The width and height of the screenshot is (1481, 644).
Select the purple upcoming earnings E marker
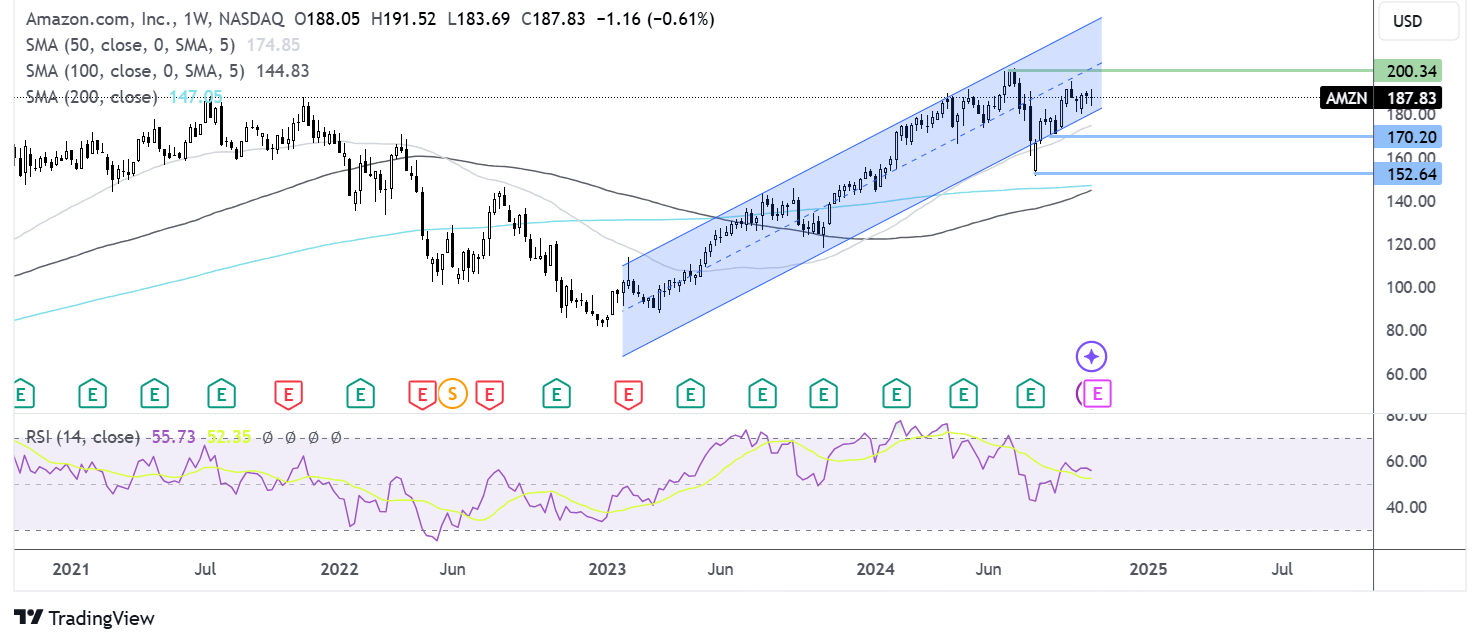click(1097, 393)
